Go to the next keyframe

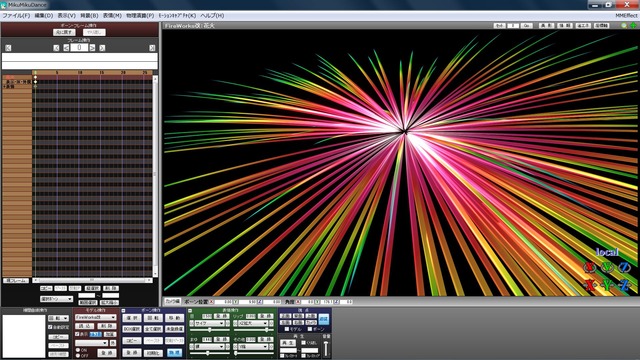click(x=102, y=48)
